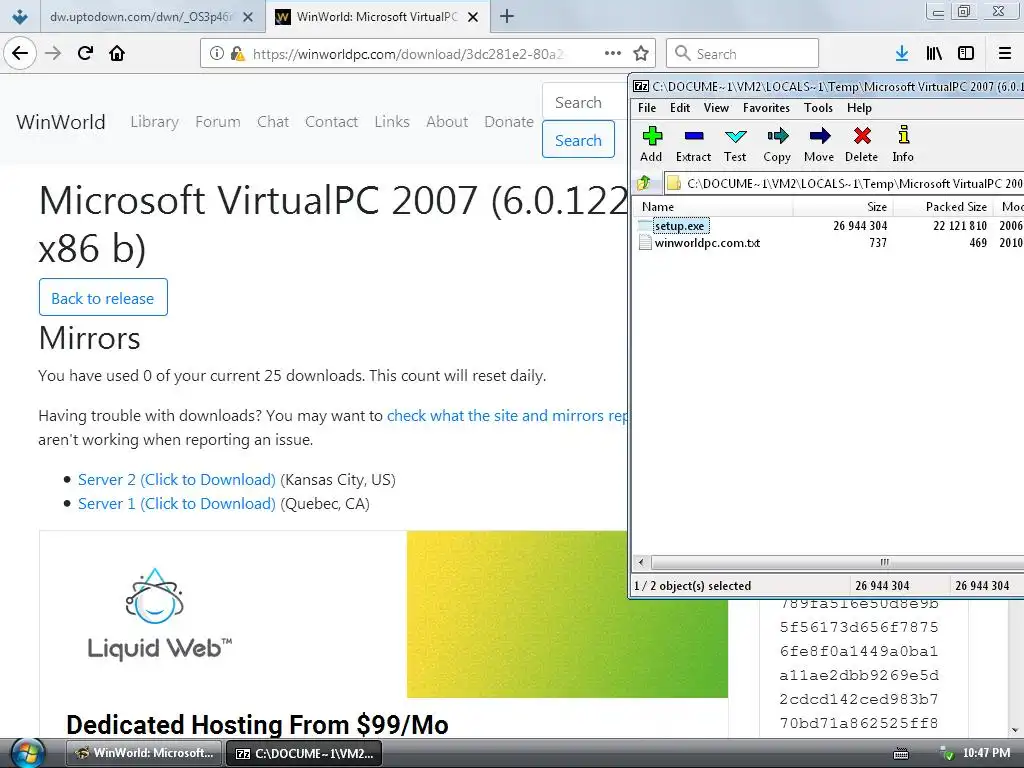Open the Info tool in 7-Zip

(x=903, y=144)
